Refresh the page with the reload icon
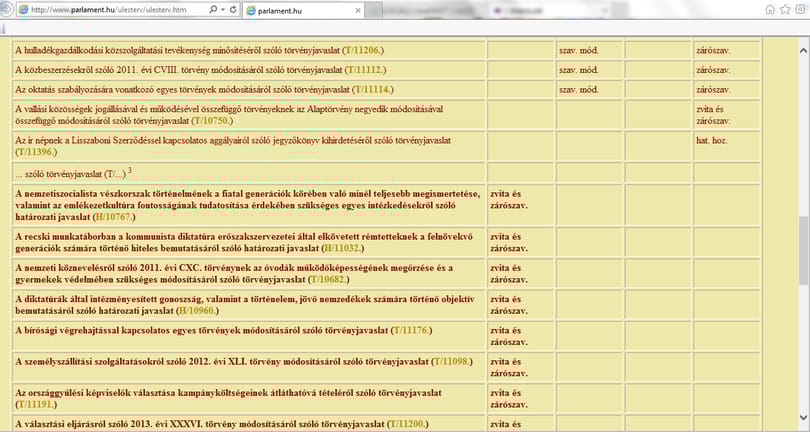Image resolution: width=810 pixels, height=432 pixels. point(233,9)
